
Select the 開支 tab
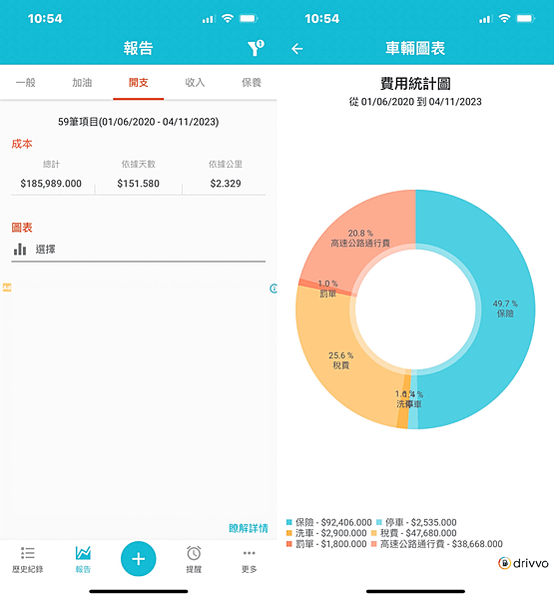(x=138, y=83)
